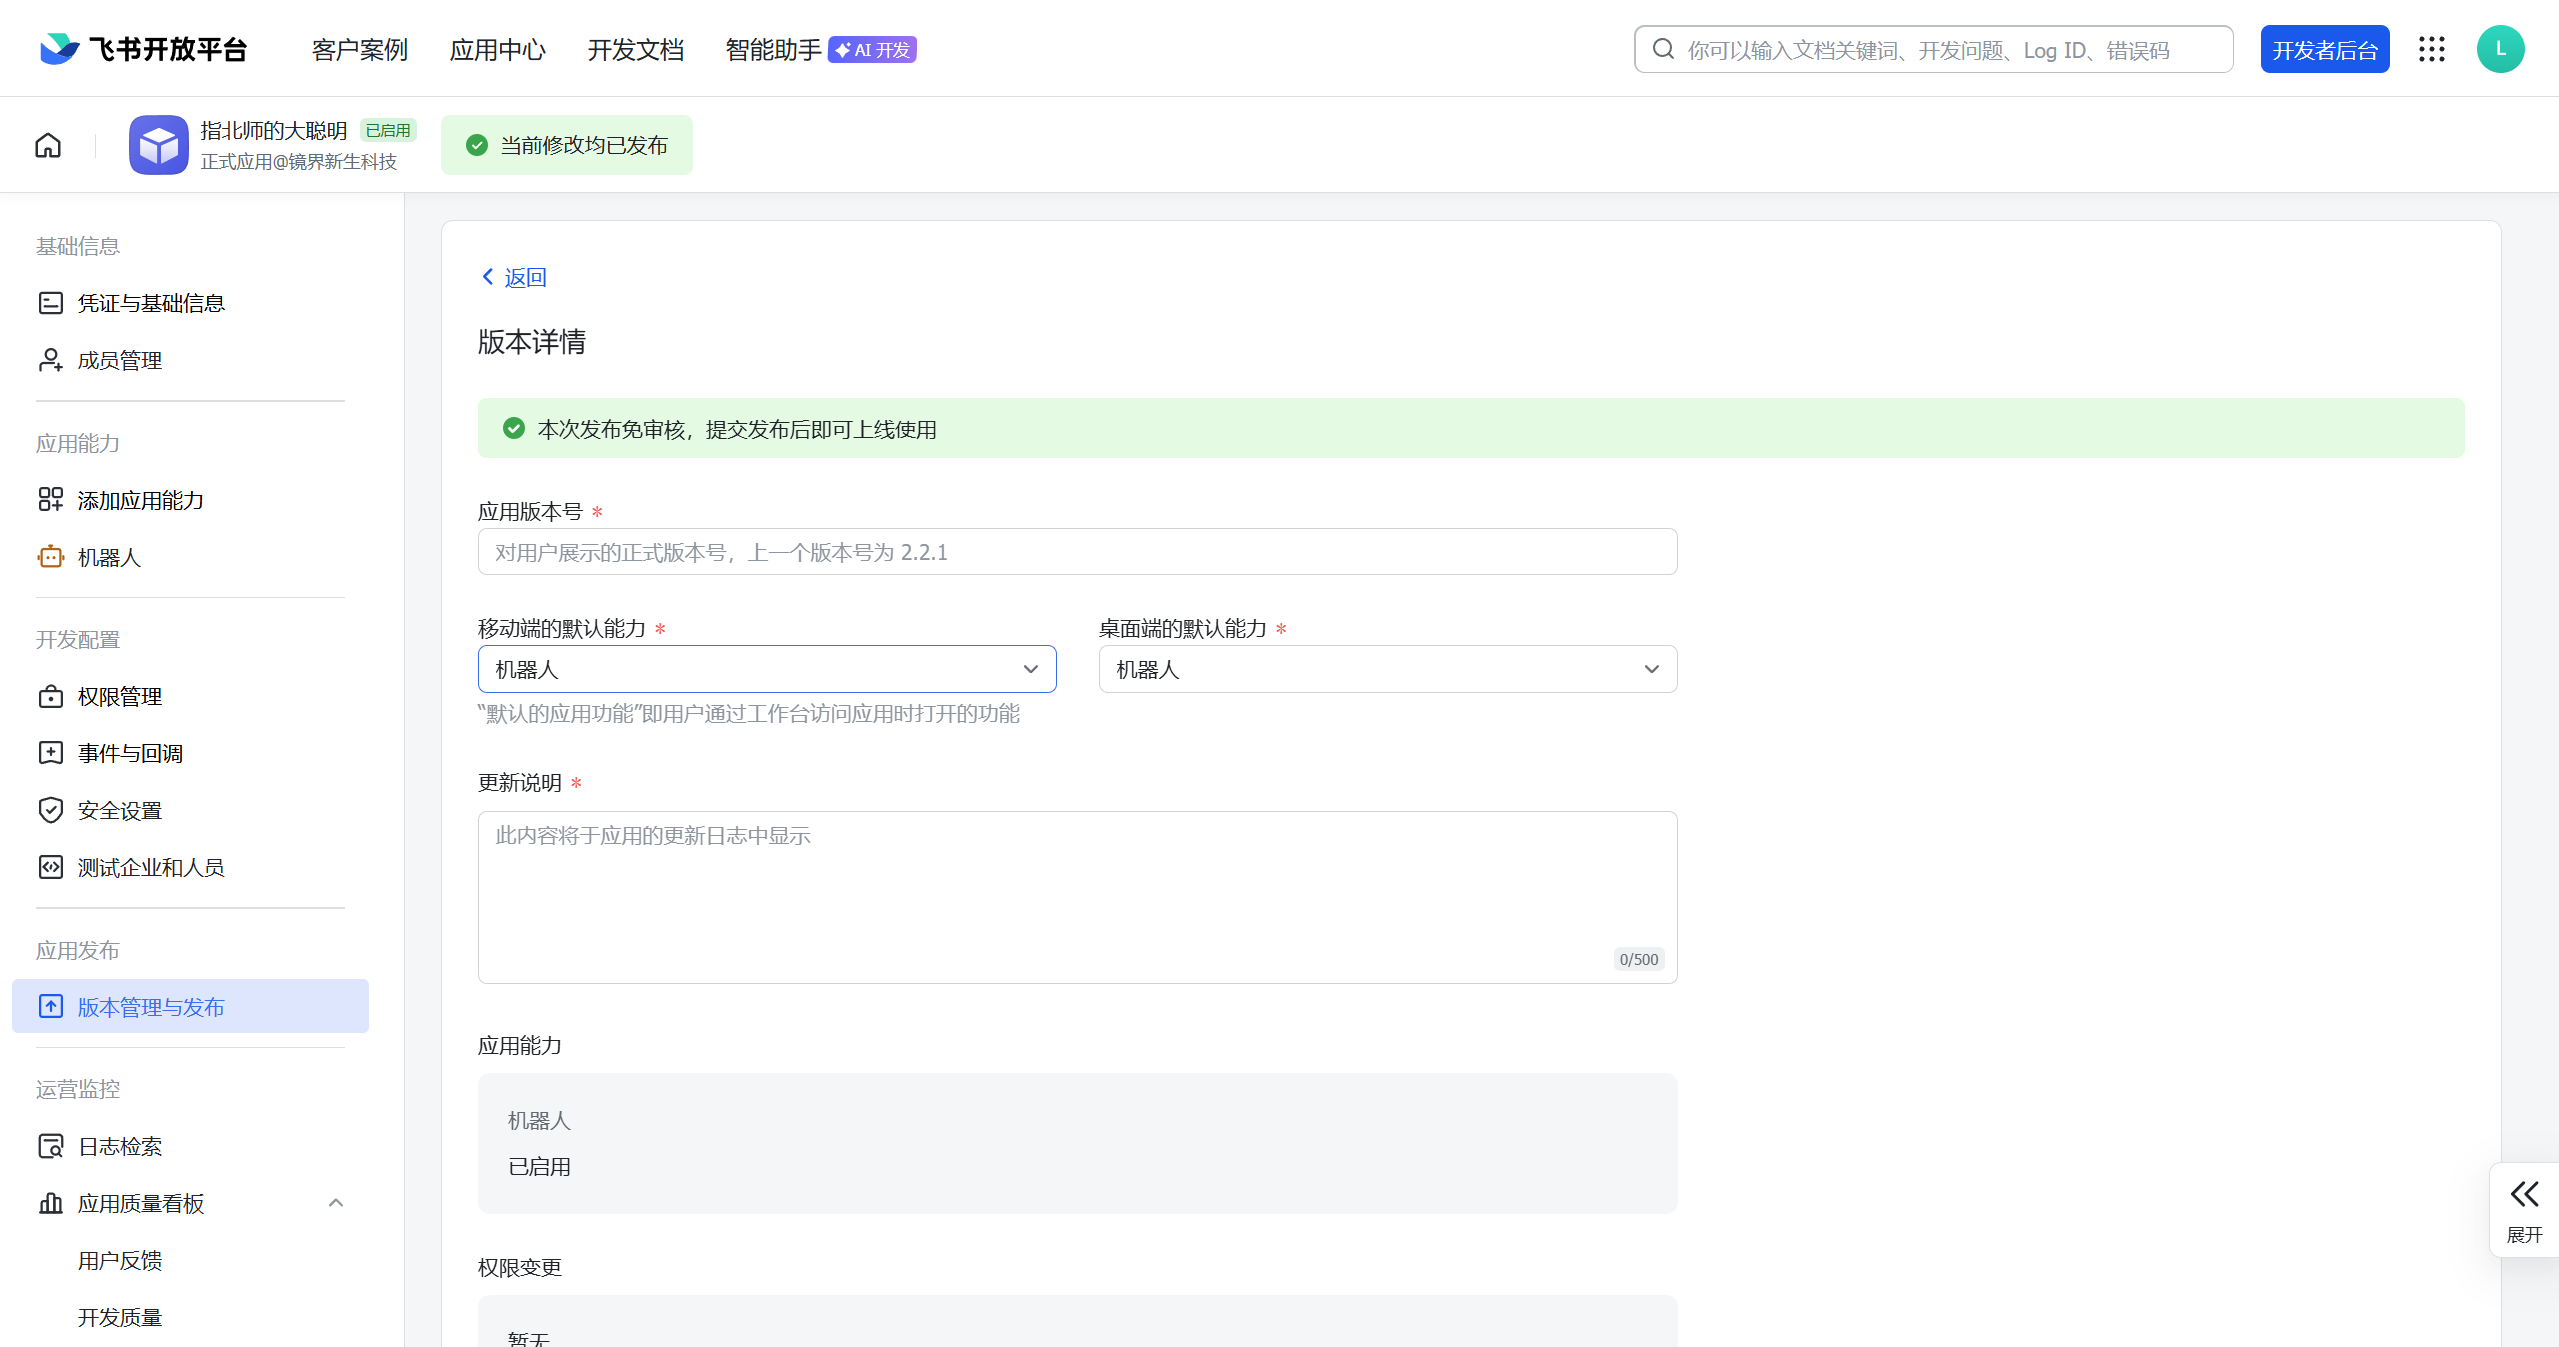
Task: Click the shield icon for 安全设置
Action: click(x=51, y=810)
